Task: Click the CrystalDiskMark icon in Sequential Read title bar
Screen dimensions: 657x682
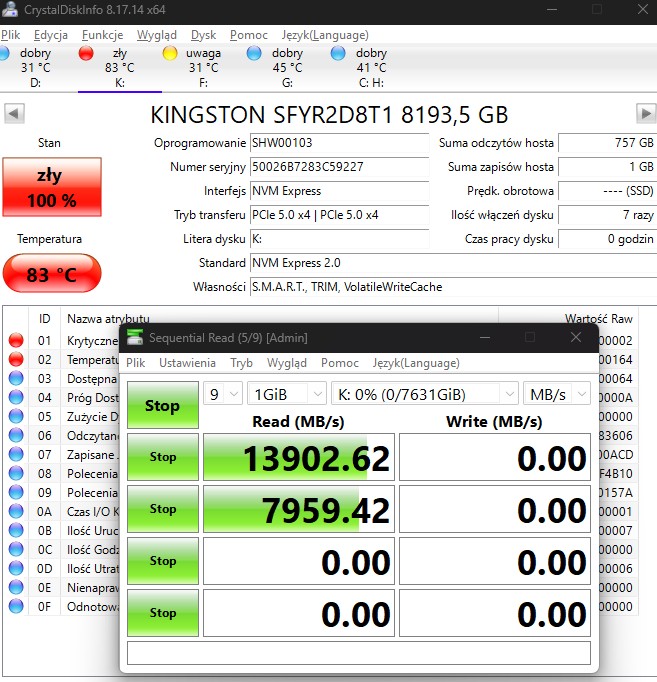Action: point(134,337)
